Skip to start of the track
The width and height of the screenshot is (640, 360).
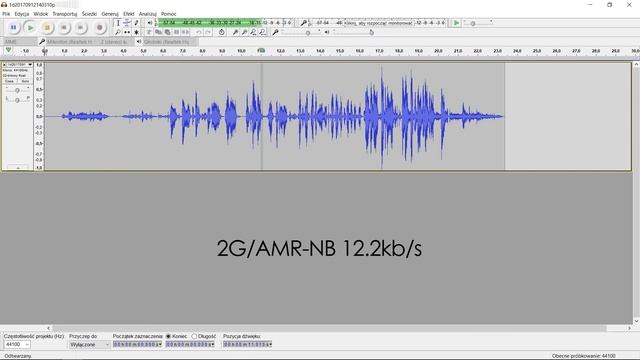[x=64, y=27]
